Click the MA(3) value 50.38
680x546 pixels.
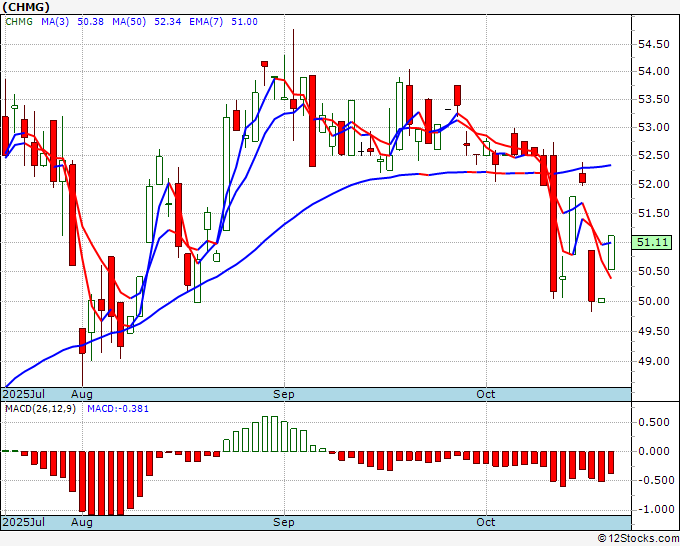pyautogui.click(x=90, y=22)
